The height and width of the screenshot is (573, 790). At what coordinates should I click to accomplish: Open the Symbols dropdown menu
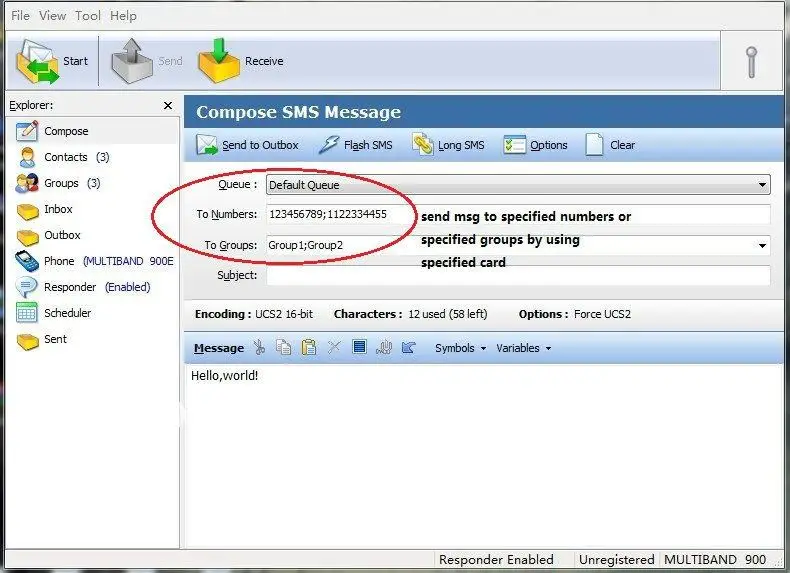click(x=460, y=348)
